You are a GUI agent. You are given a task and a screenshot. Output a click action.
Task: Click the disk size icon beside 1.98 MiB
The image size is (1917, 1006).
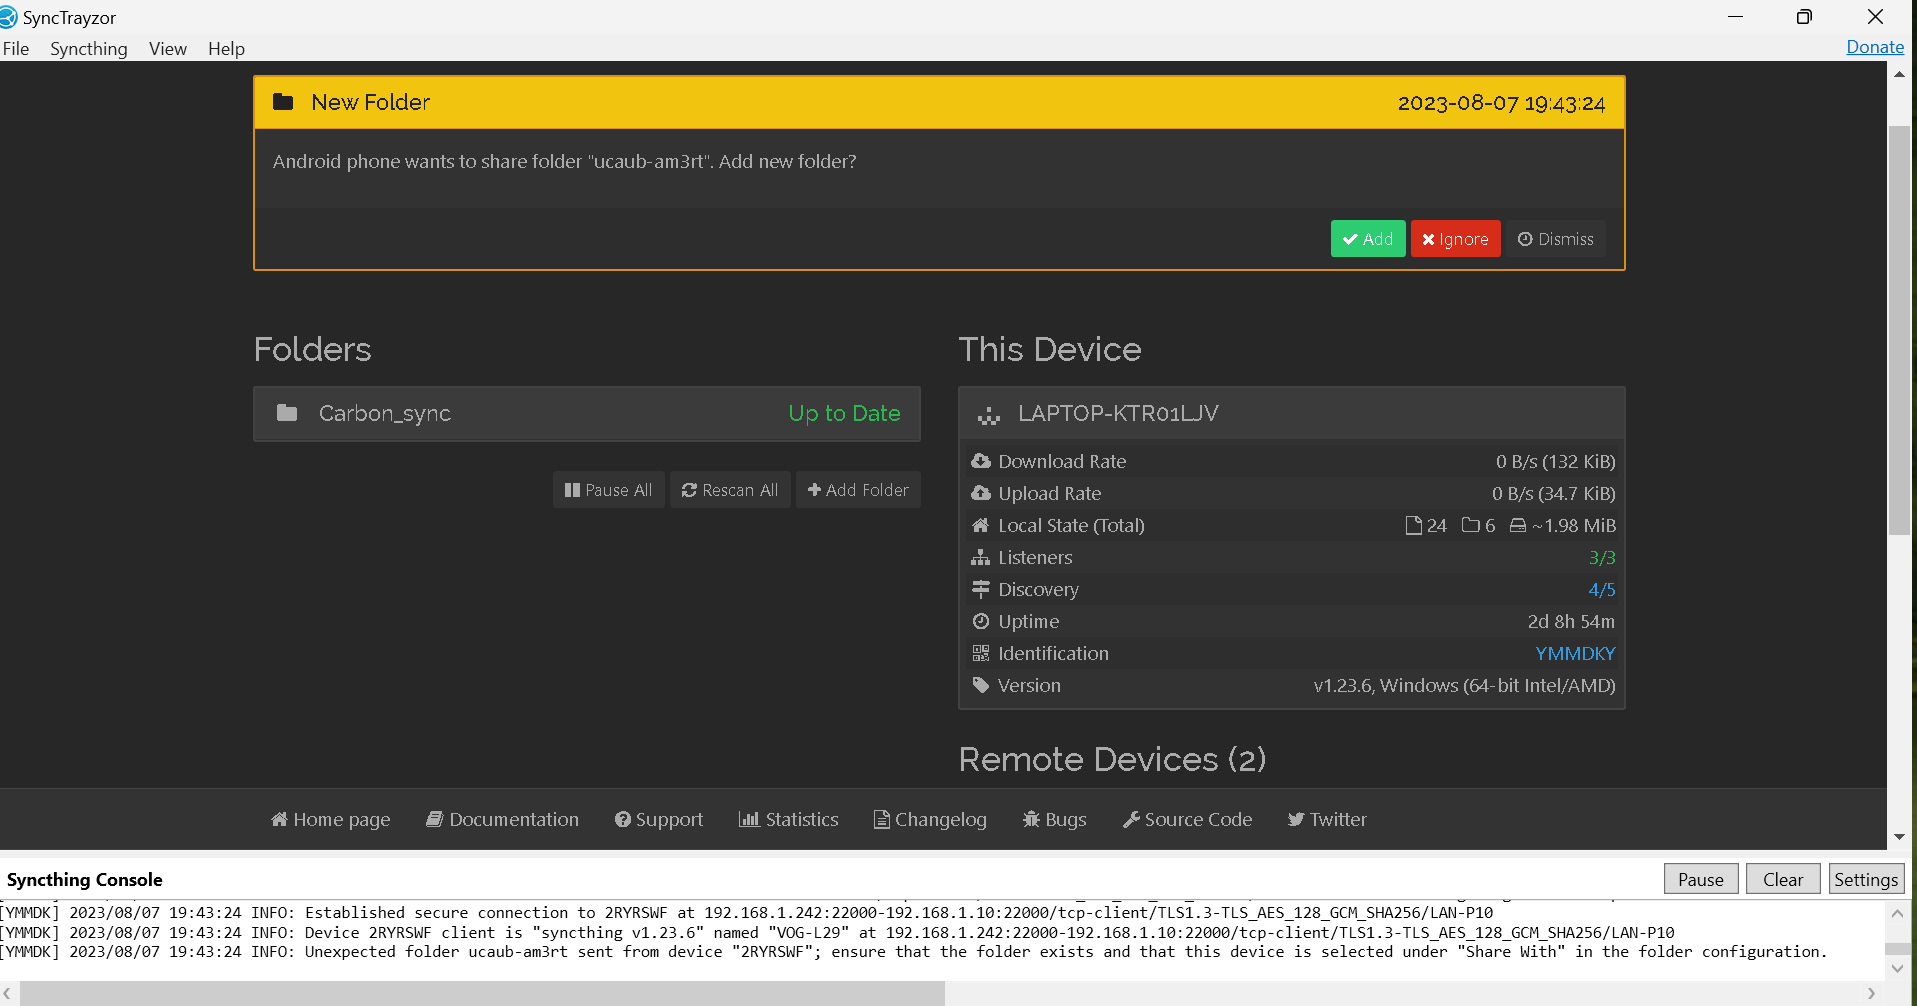coord(1518,525)
